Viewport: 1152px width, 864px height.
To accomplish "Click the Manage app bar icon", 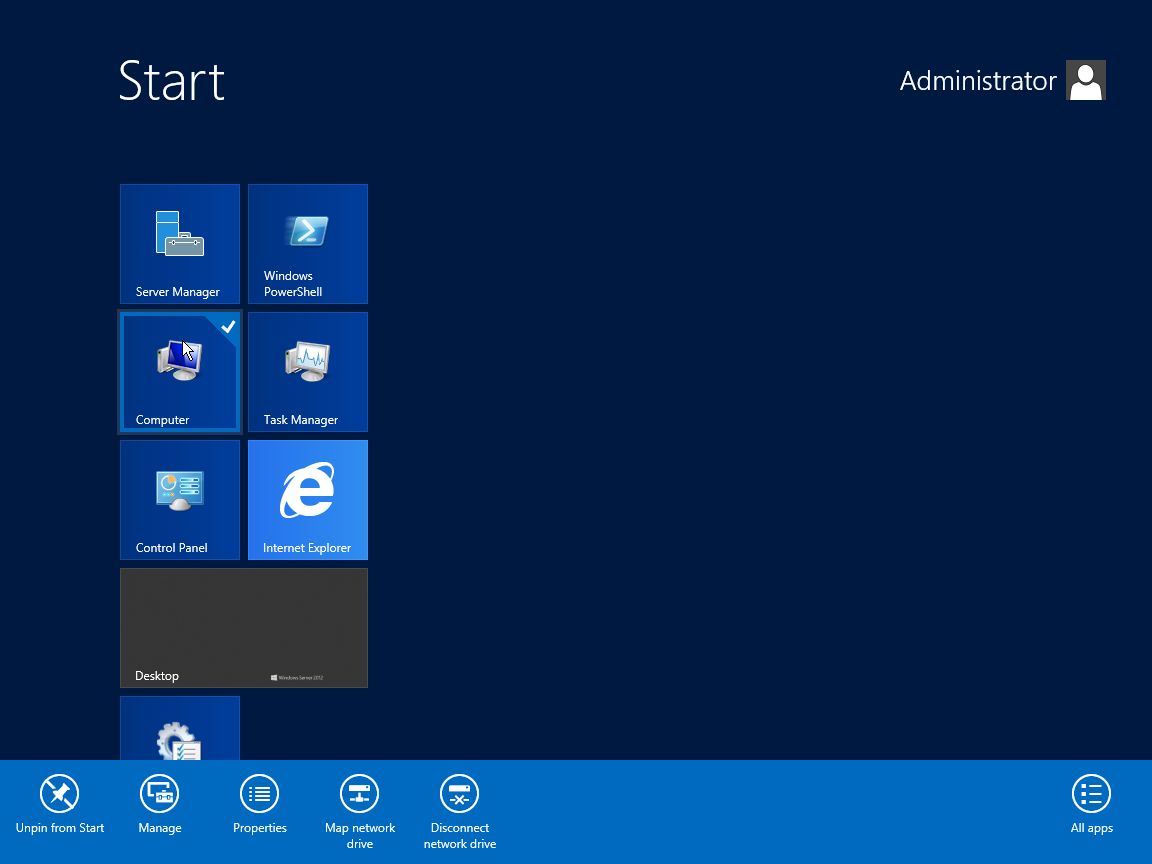I will click(159, 793).
